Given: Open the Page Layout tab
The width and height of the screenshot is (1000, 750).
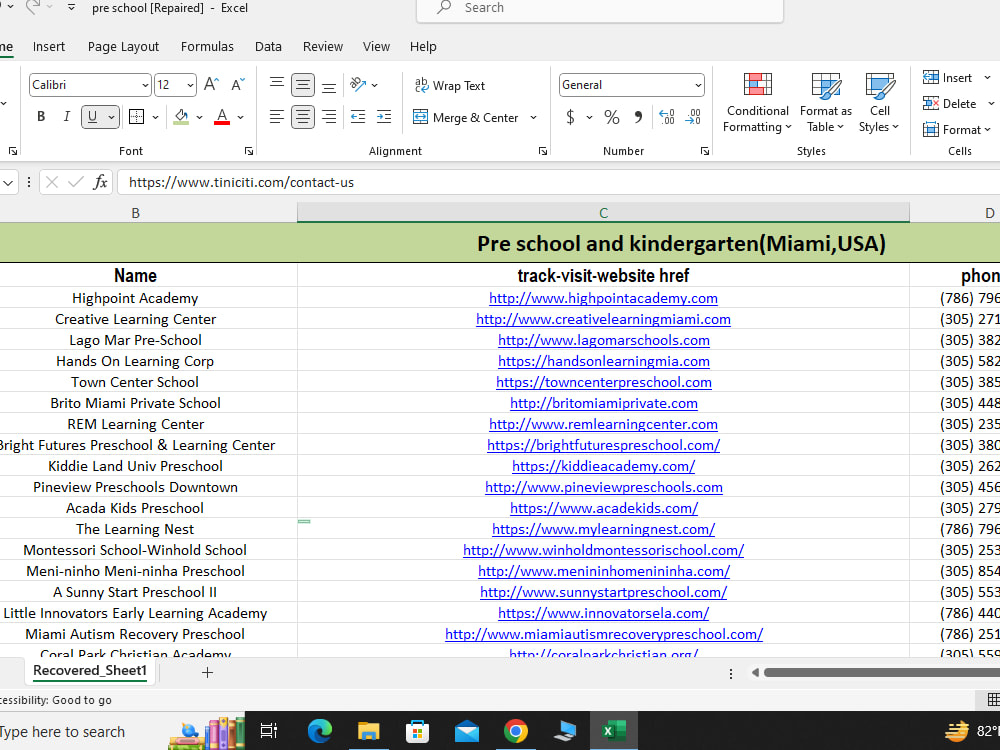Looking at the screenshot, I should [x=123, y=47].
